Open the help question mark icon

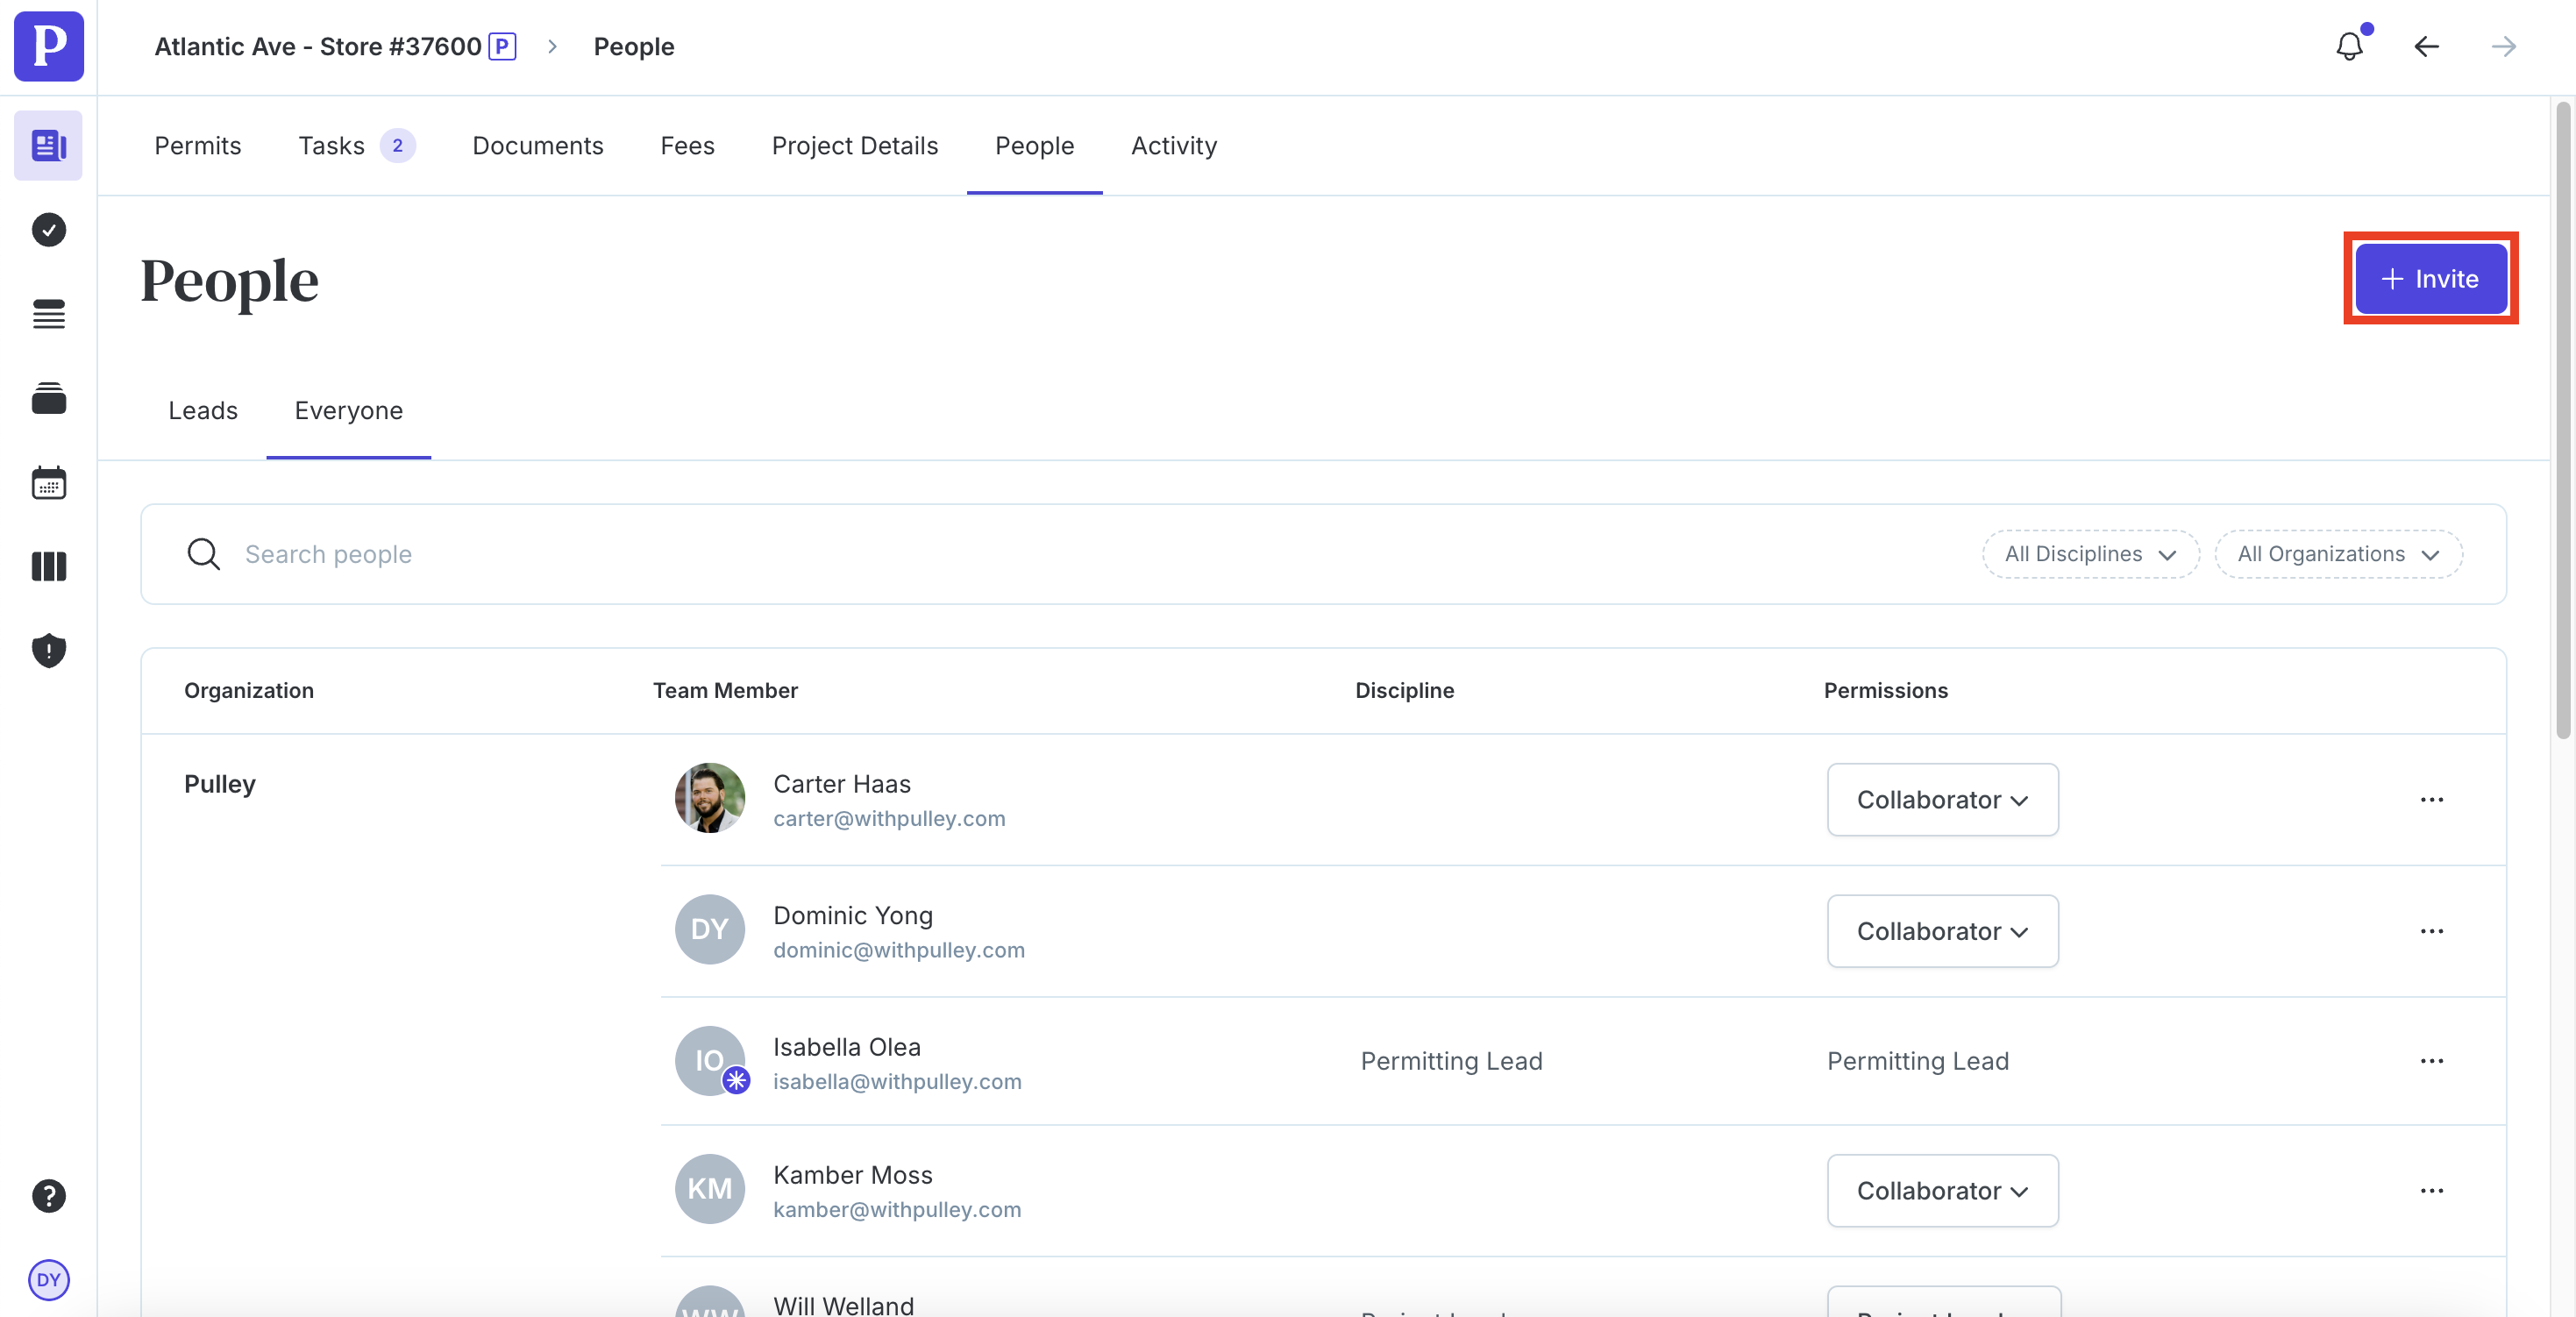(48, 1196)
